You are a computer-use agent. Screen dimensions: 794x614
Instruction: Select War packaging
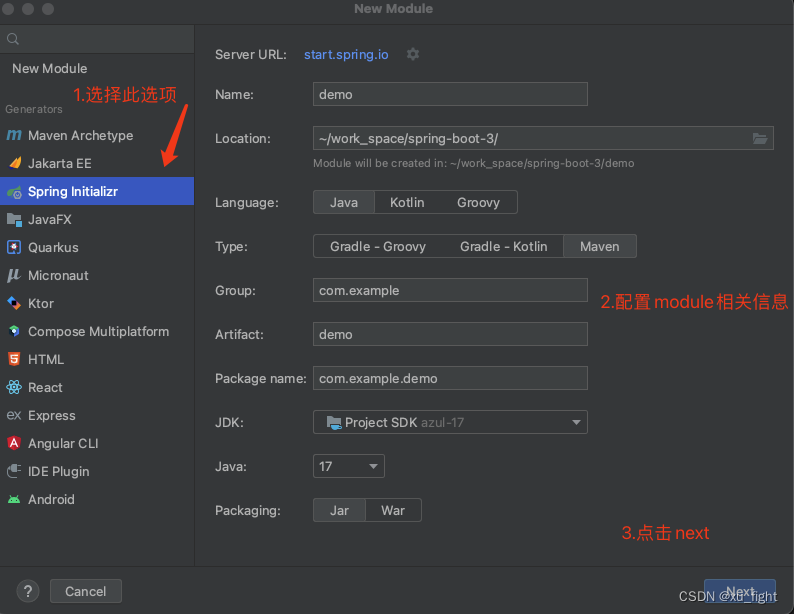(393, 510)
